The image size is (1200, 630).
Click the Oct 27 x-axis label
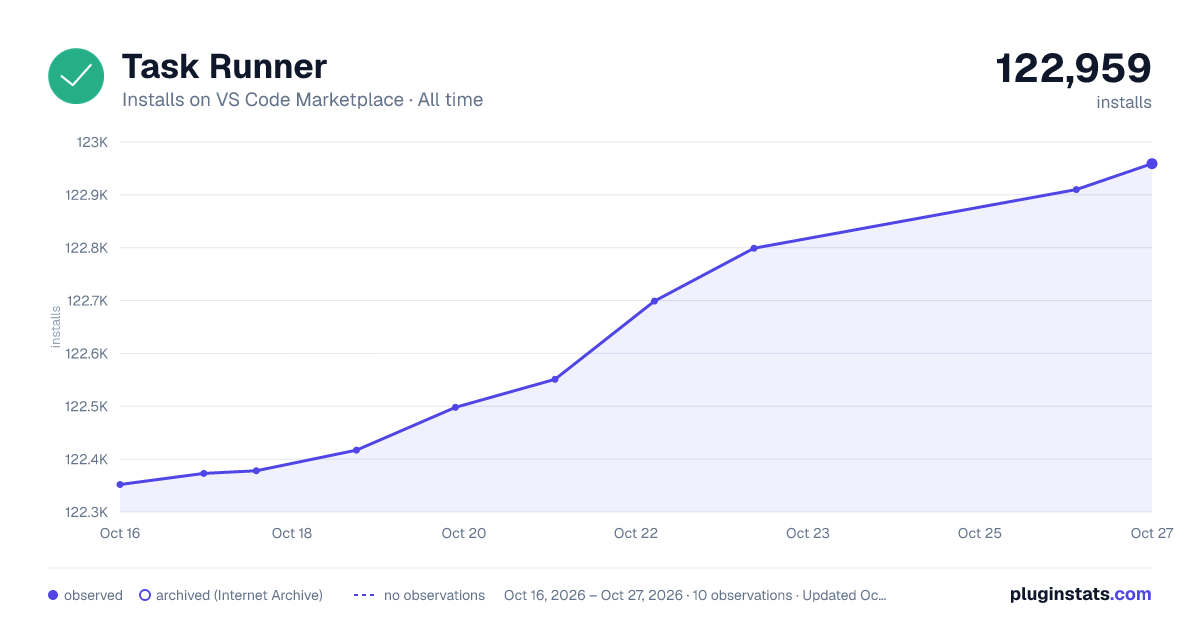coord(1151,533)
